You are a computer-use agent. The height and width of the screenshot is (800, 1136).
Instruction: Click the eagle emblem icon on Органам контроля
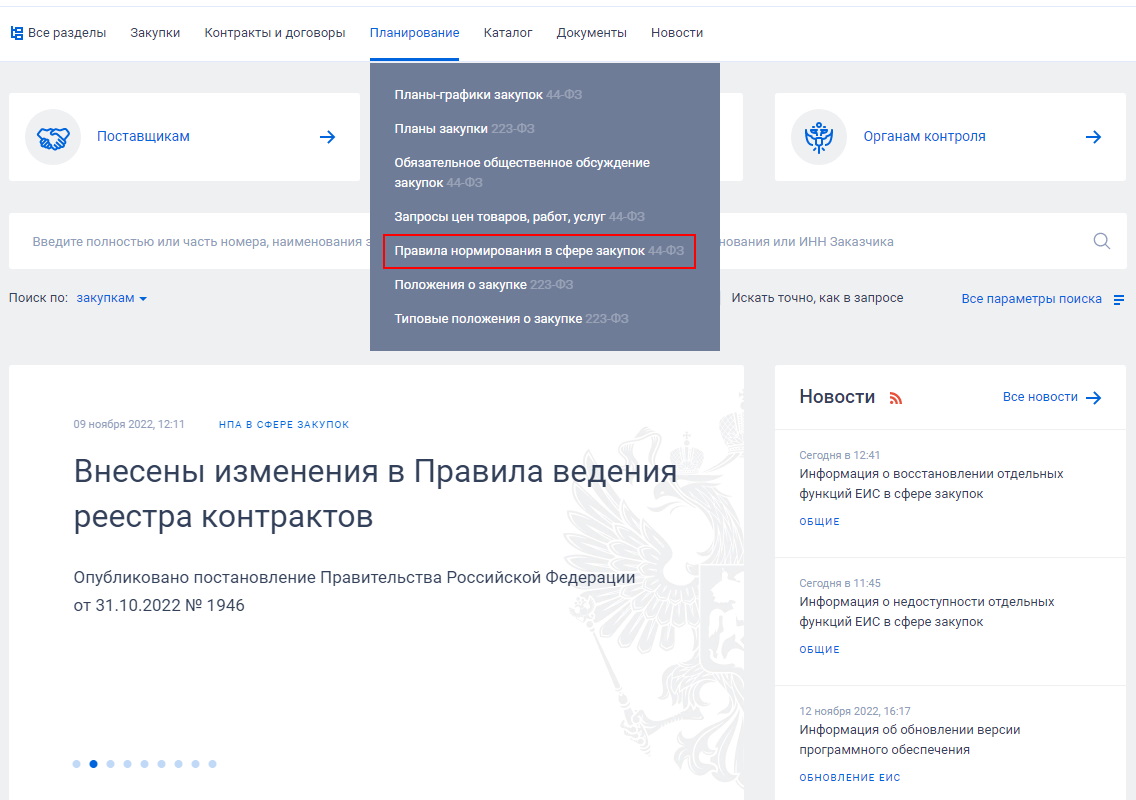click(x=818, y=136)
